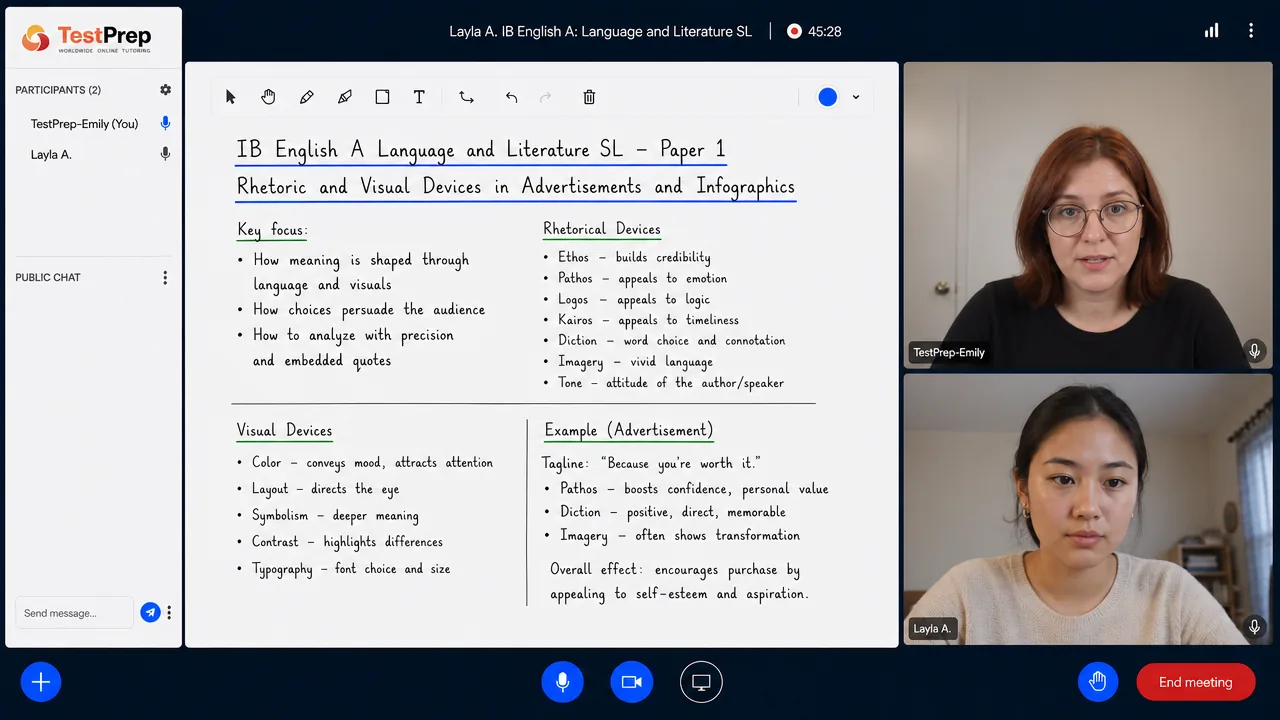Redo the whiteboard action

(545, 97)
